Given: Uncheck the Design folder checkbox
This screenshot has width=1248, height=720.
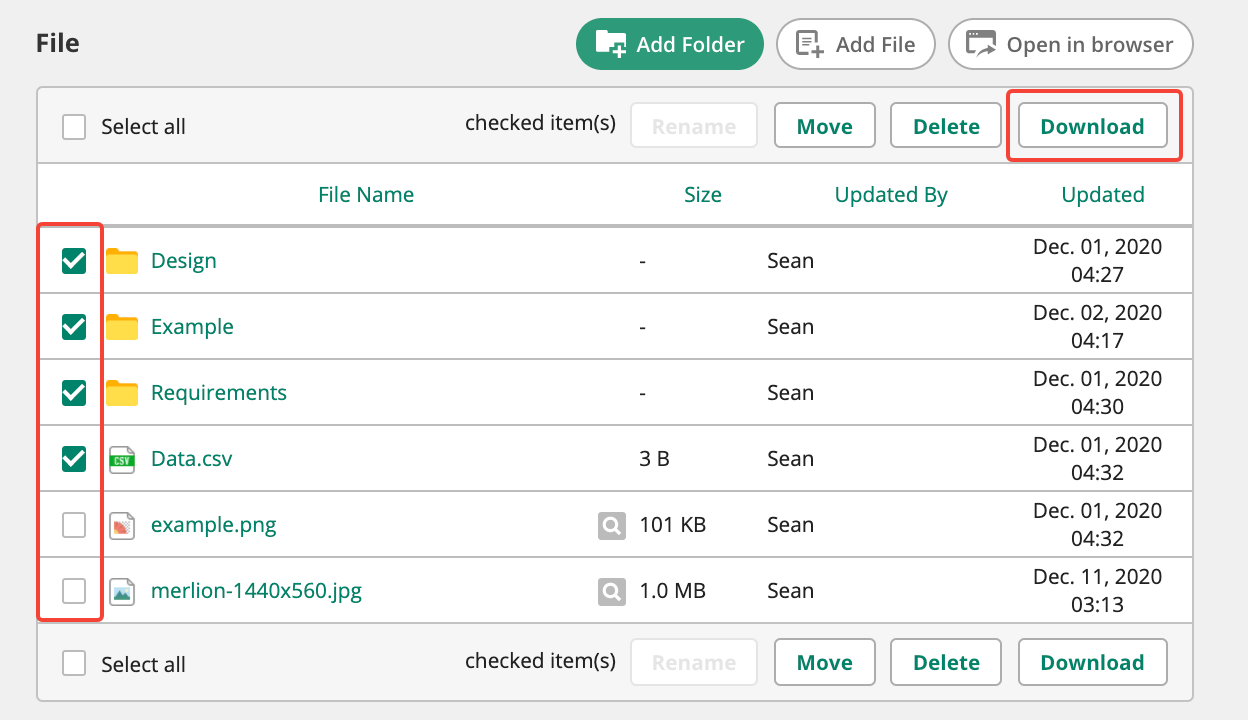Looking at the screenshot, I should [74, 261].
